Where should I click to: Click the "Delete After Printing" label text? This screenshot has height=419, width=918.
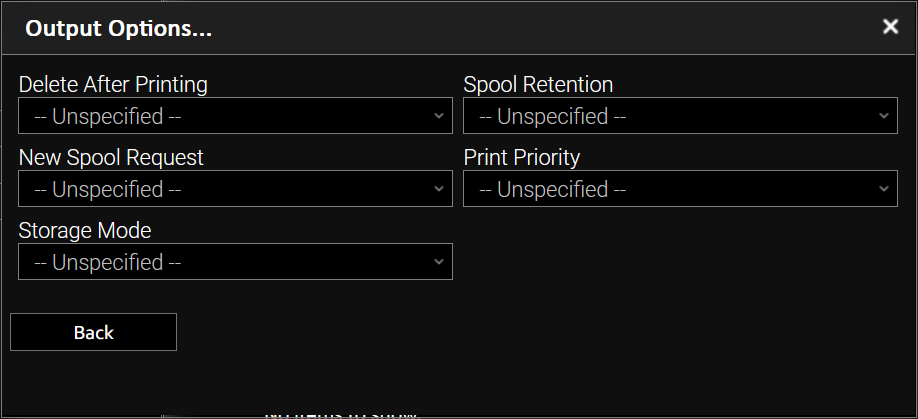click(113, 84)
